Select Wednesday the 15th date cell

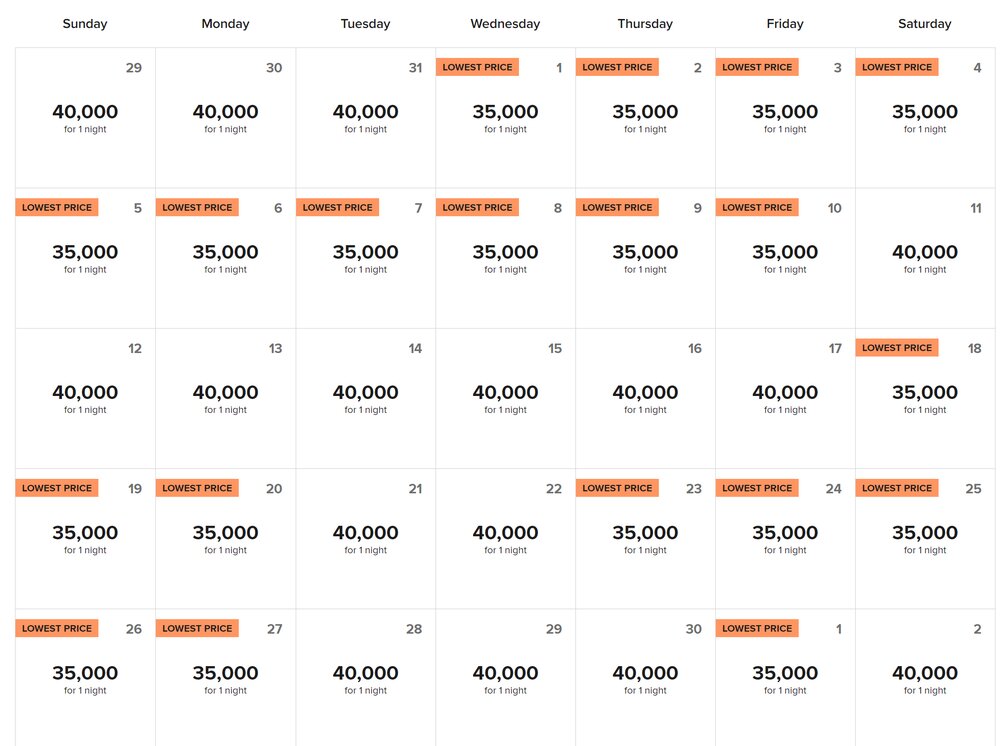click(505, 400)
